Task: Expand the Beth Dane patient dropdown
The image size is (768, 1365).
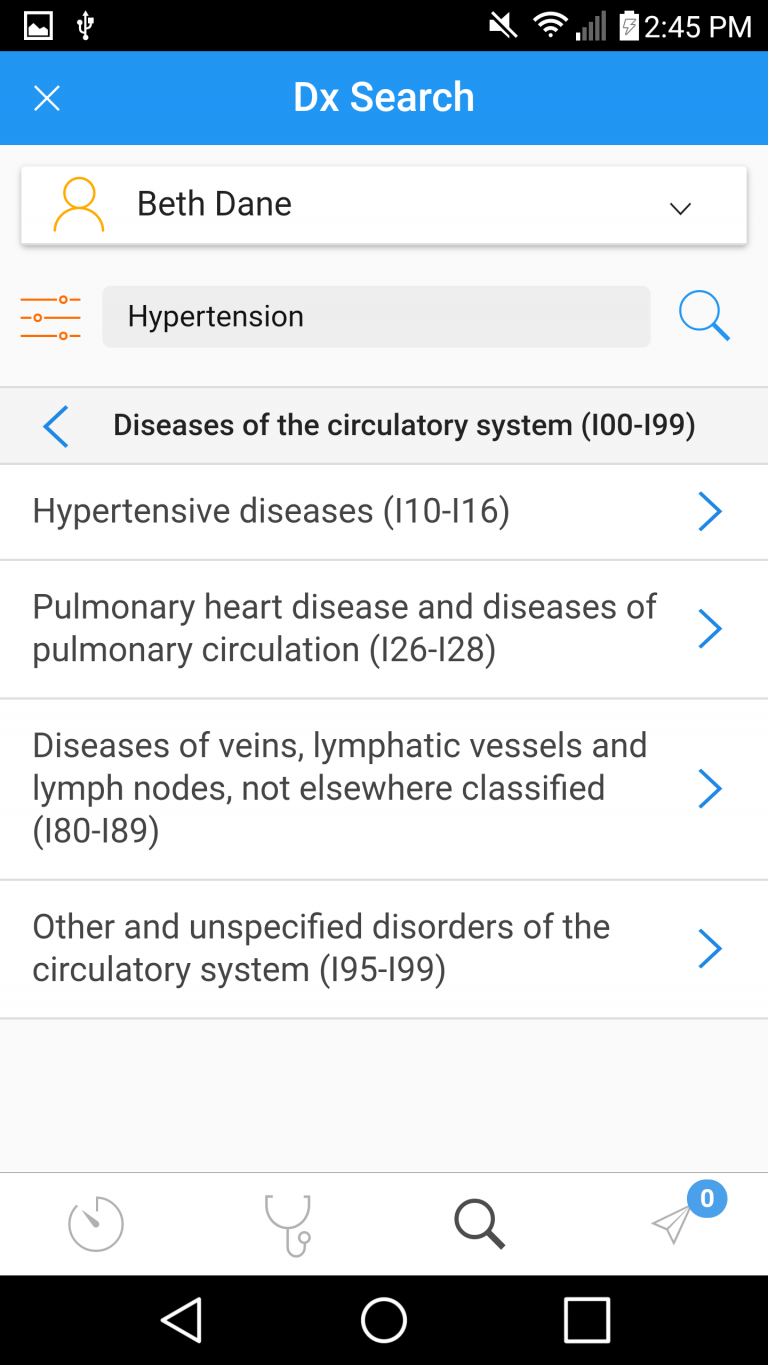Action: (x=680, y=207)
